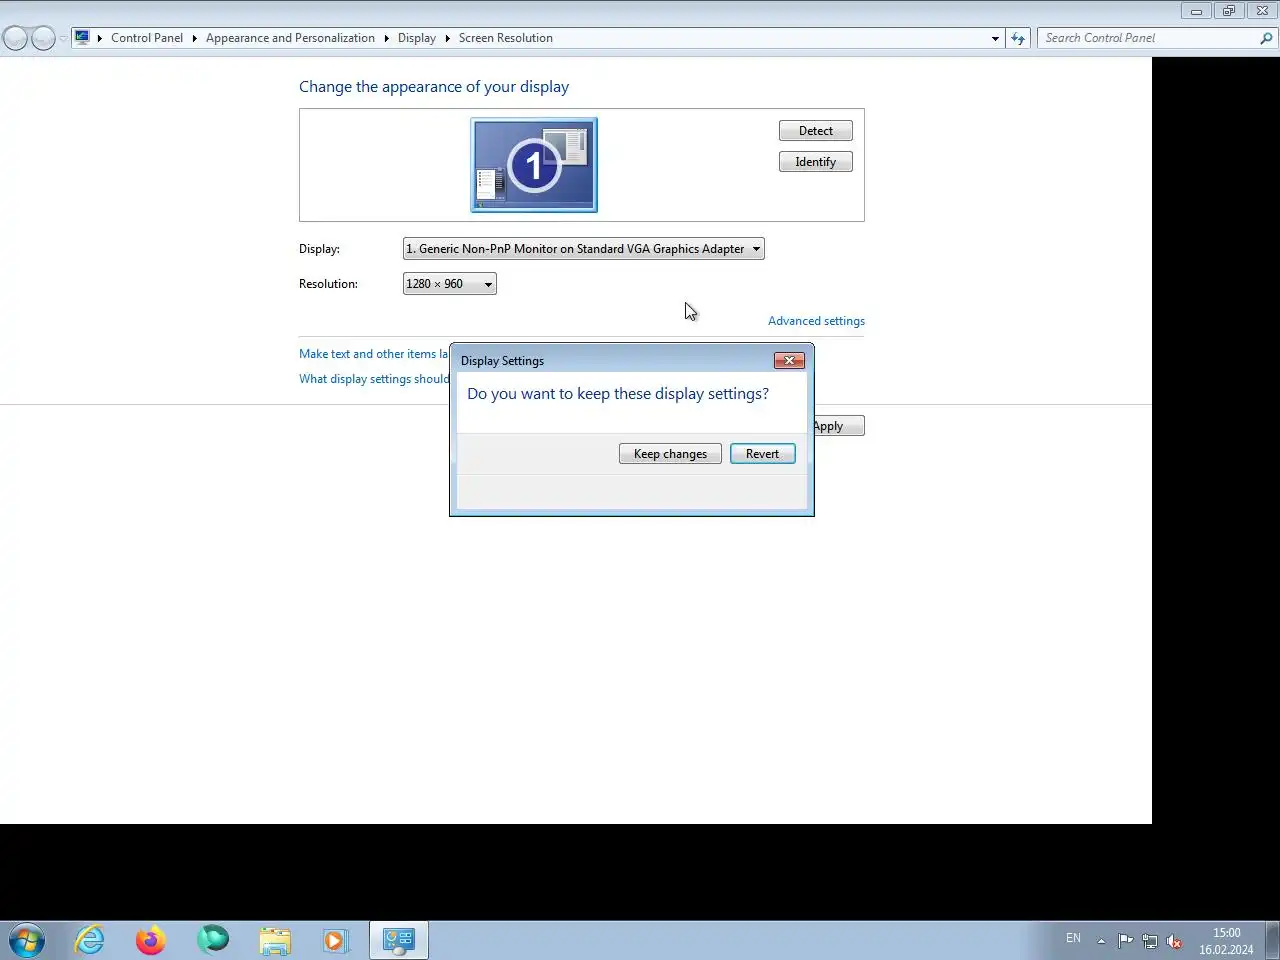Show hidden tray icons arrow

tap(1101, 940)
